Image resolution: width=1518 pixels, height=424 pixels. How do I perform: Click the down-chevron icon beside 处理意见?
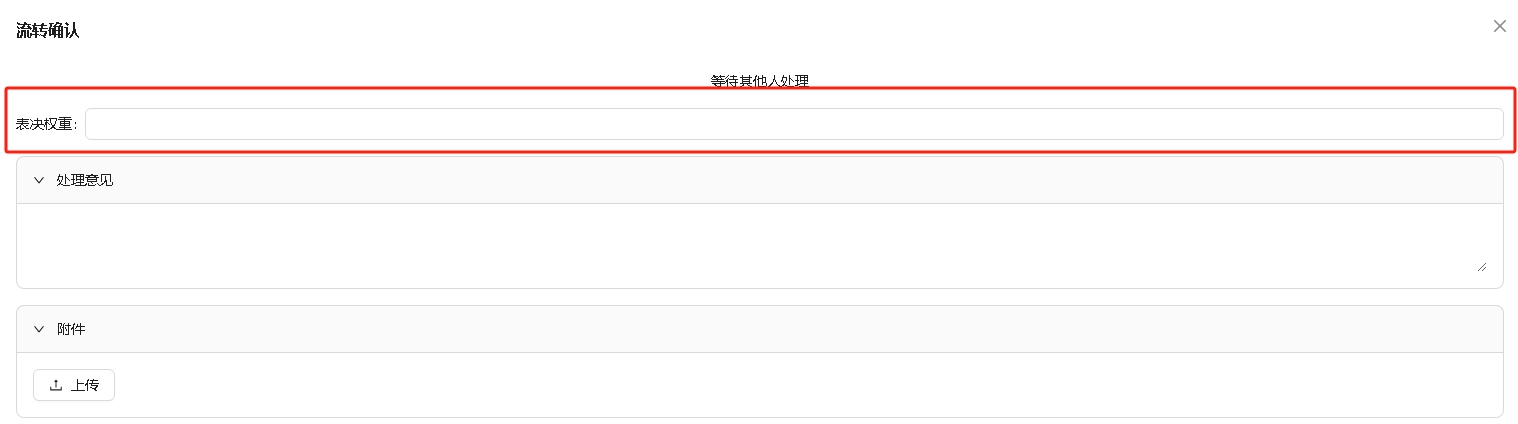[x=39, y=180]
